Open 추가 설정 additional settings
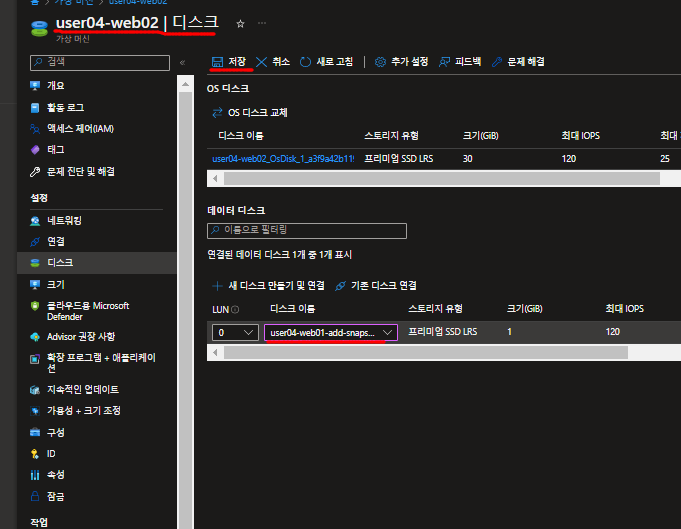The image size is (681, 529). tap(401, 62)
